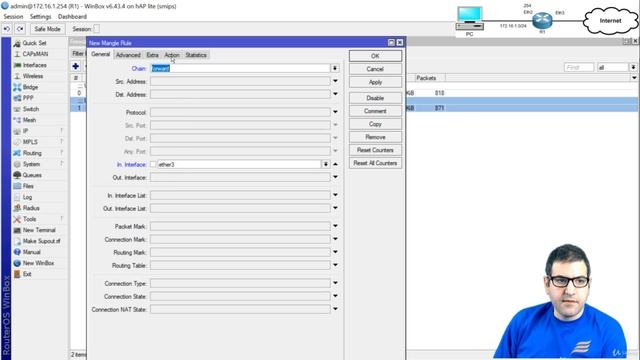The height and width of the screenshot is (360, 640).
Task: Expand the Protocol field
Action: tap(335, 112)
